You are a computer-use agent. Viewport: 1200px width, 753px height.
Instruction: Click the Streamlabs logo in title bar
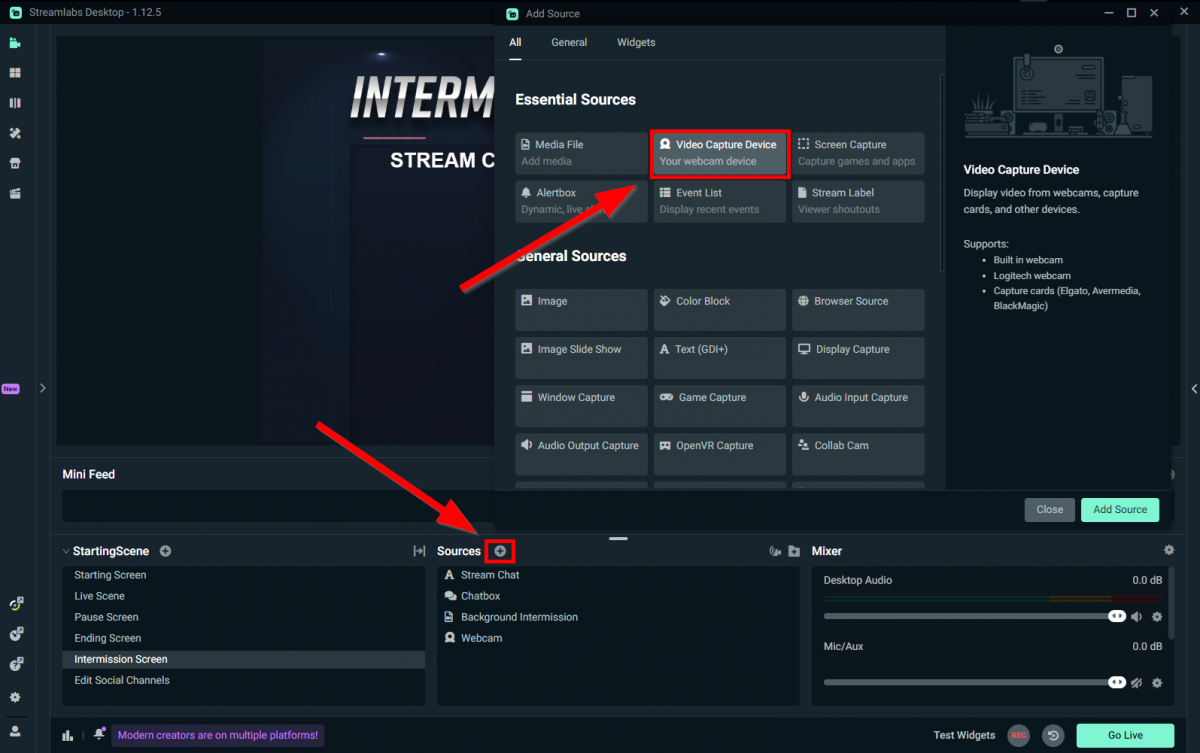(15, 12)
